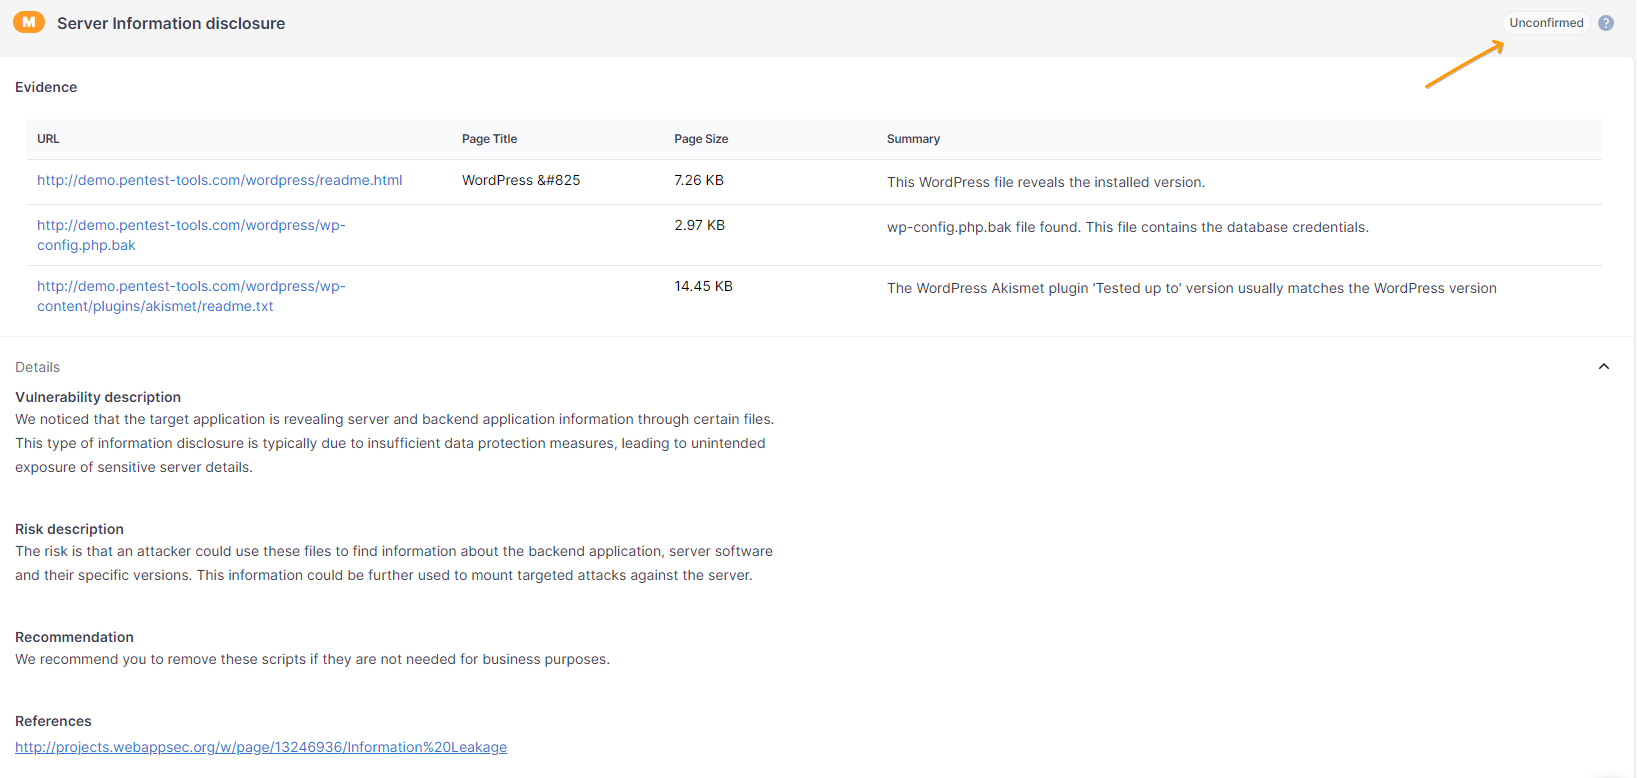Open the projects.webappsec.org reference link
Image resolution: width=1637 pixels, height=778 pixels.
coord(261,747)
